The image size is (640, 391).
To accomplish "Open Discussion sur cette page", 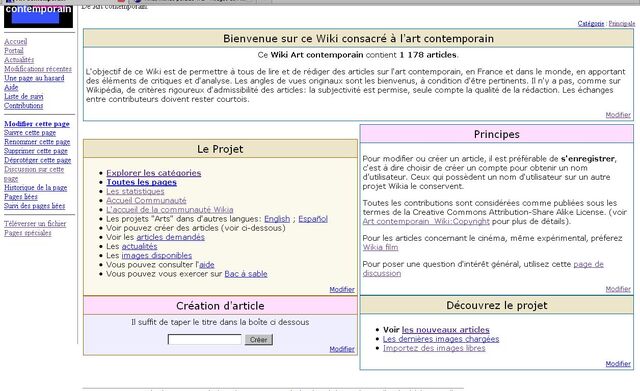I will pyautogui.click(x=34, y=174).
